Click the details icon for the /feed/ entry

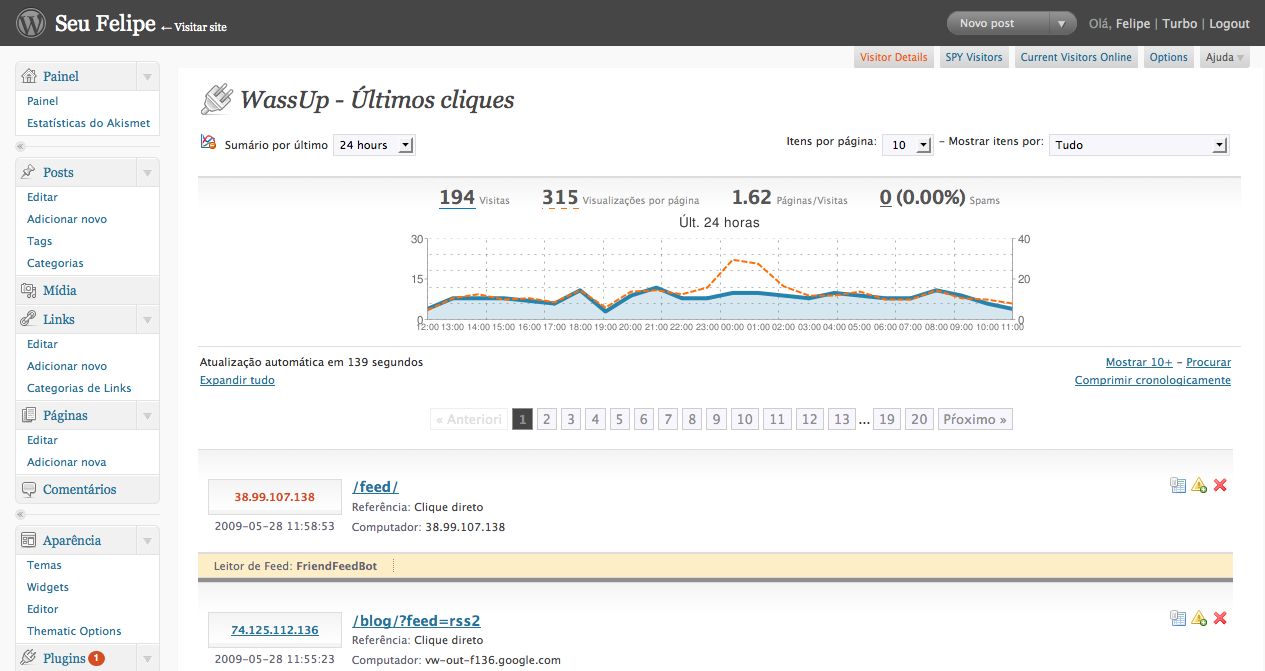pyautogui.click(x=1178, y=485)
